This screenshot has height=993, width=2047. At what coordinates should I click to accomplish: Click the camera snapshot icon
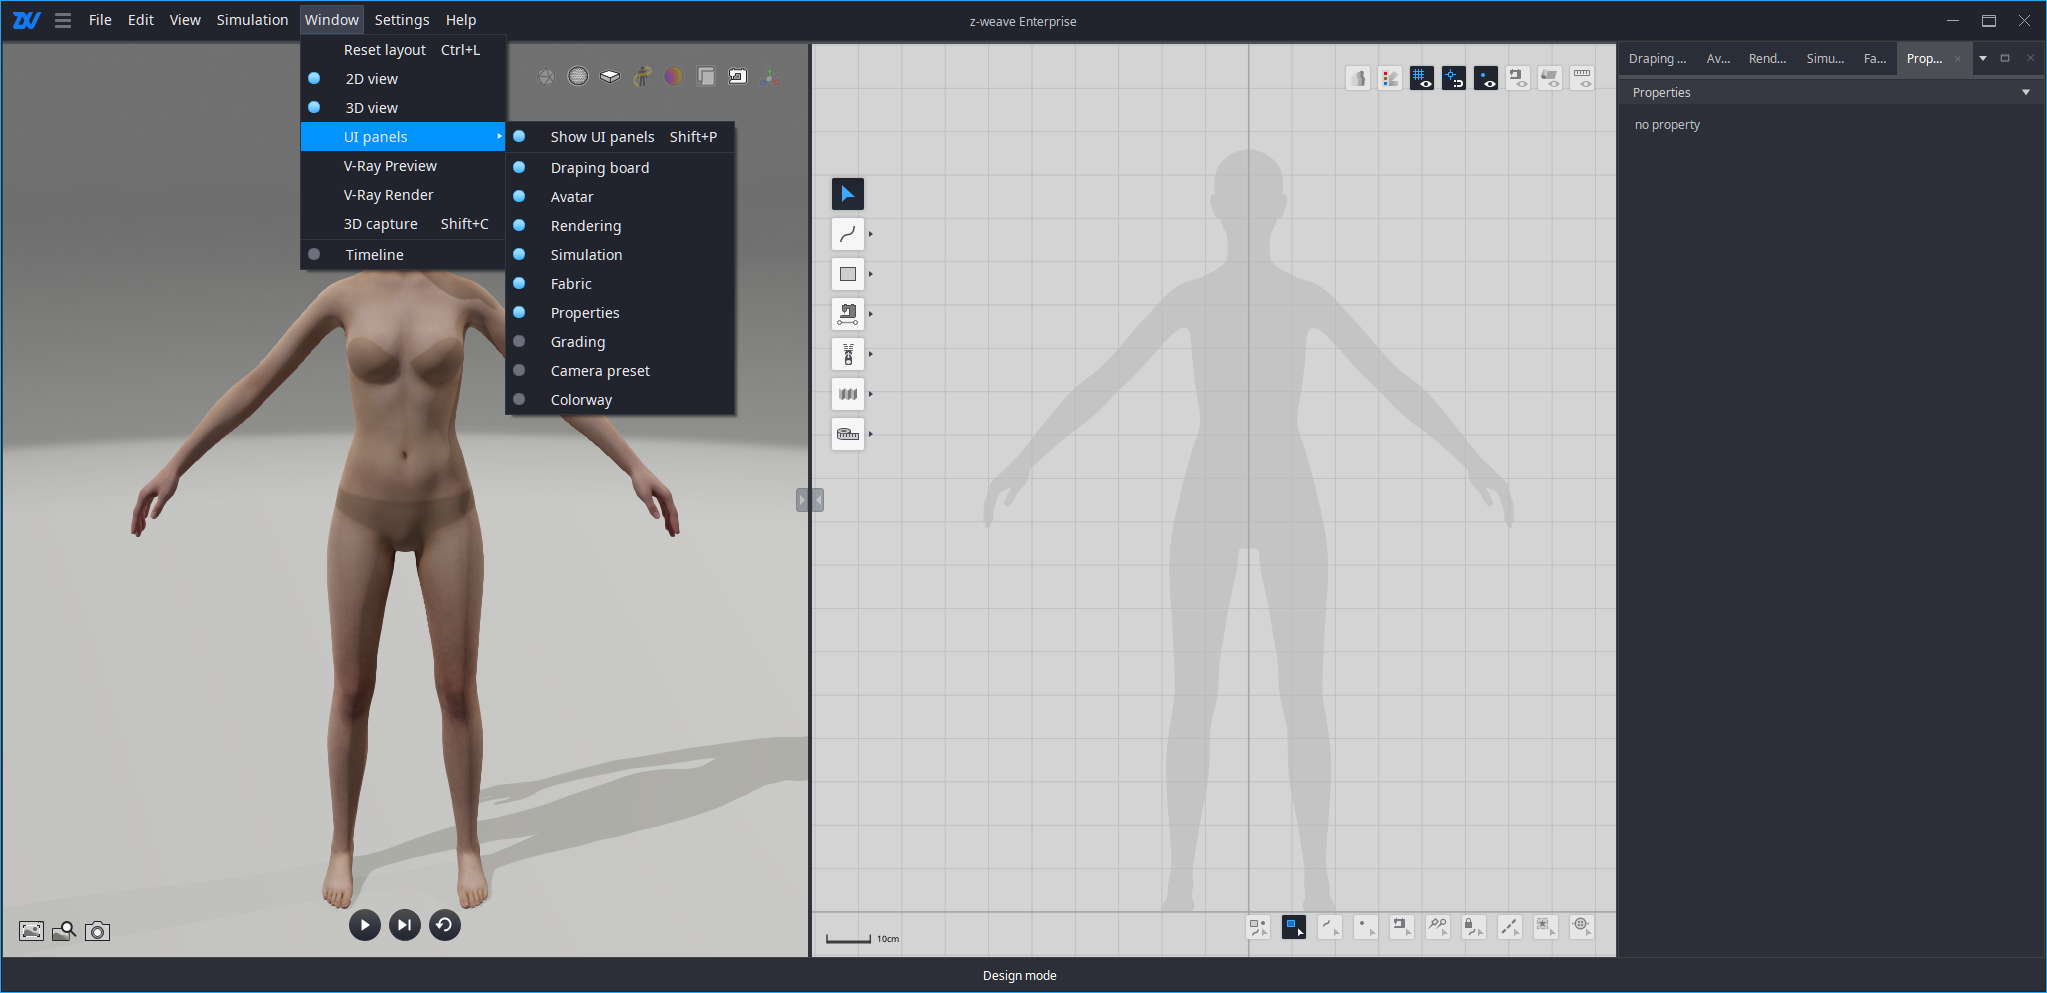pos(97,931)
